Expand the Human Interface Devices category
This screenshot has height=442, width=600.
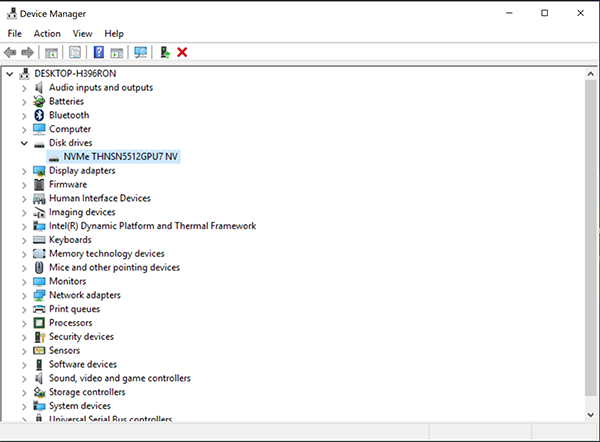24,199
